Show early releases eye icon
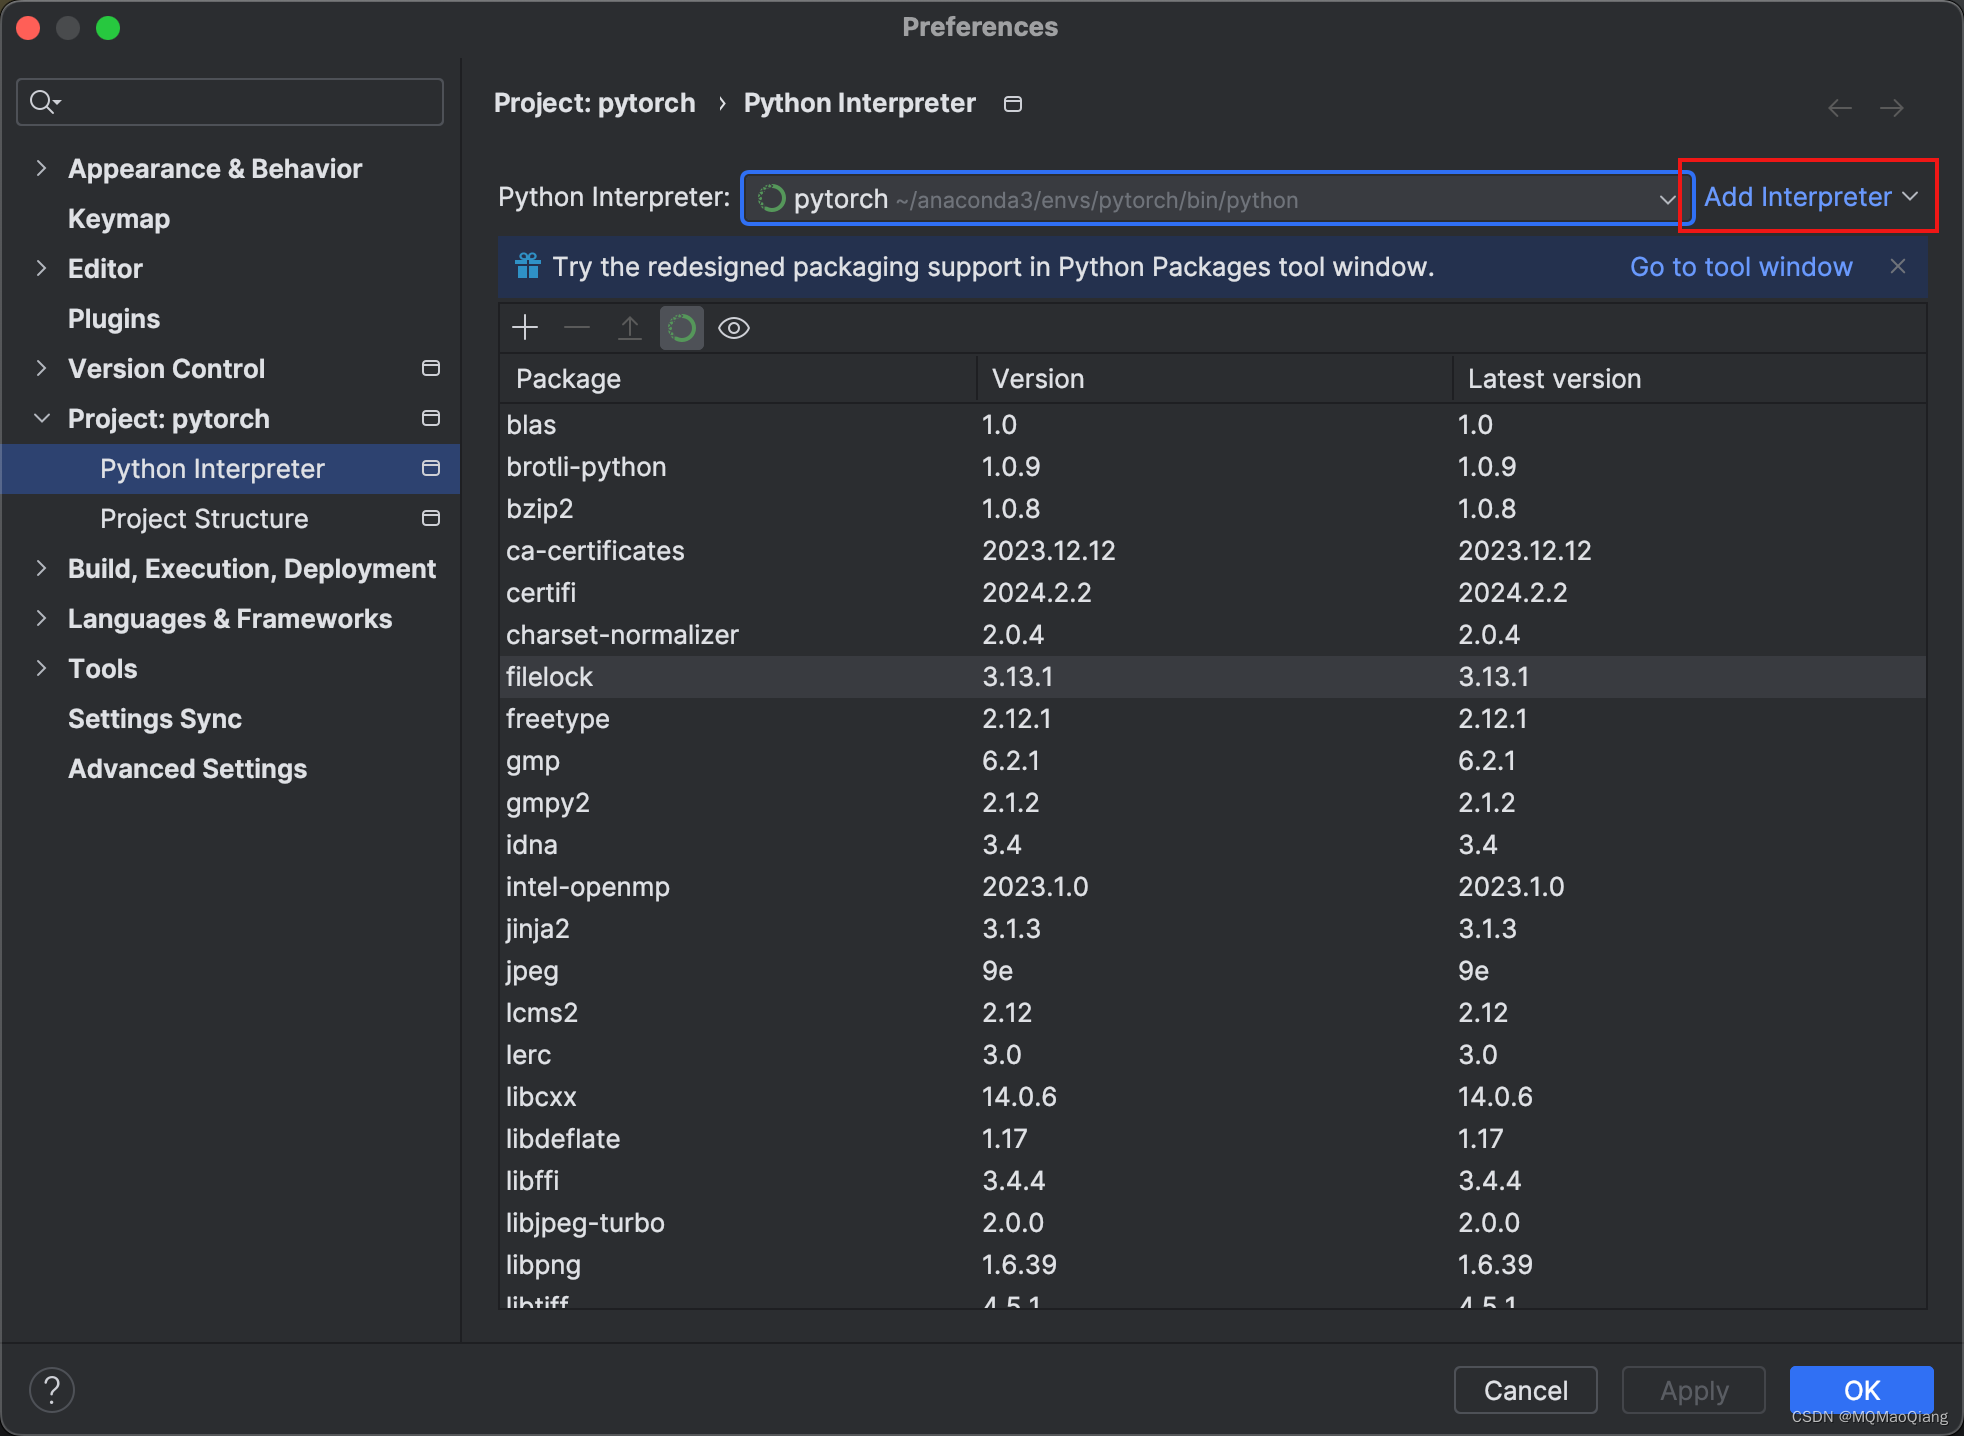1964x1436 pixels. [734, 328]
